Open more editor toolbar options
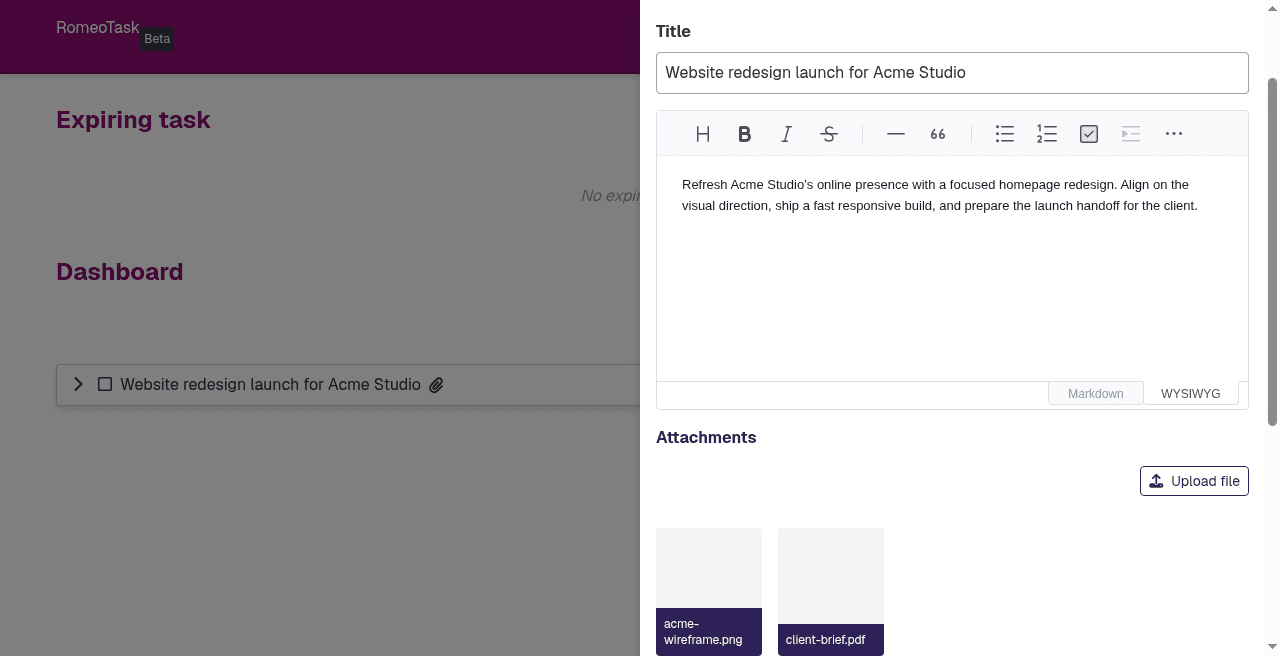The width and height of the screenshot is (1280, 656). click(1174, 134)
